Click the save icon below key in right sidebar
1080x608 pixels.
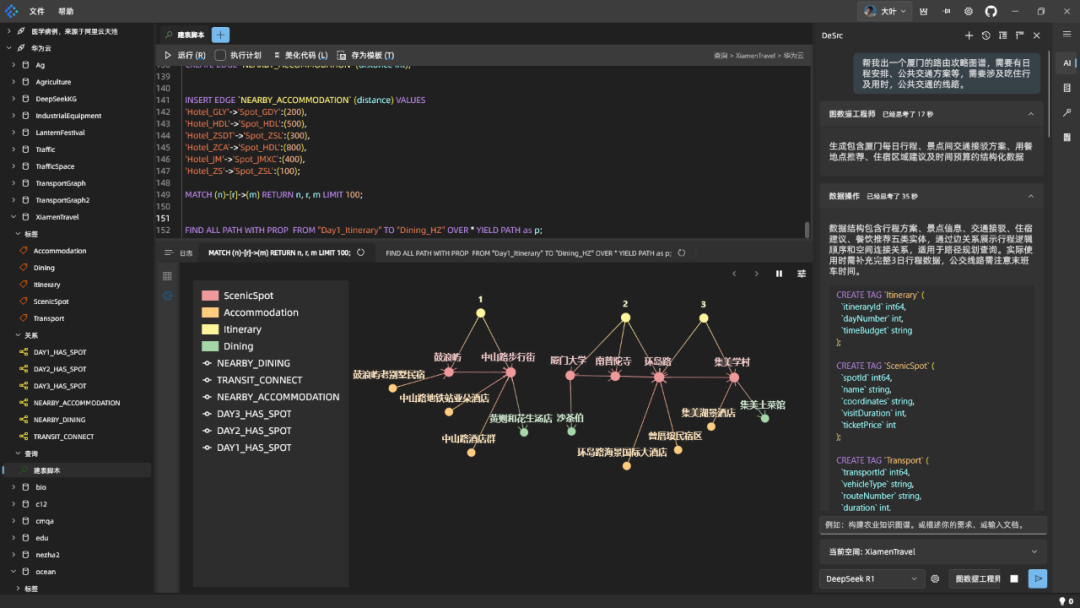pos(1067,137)
